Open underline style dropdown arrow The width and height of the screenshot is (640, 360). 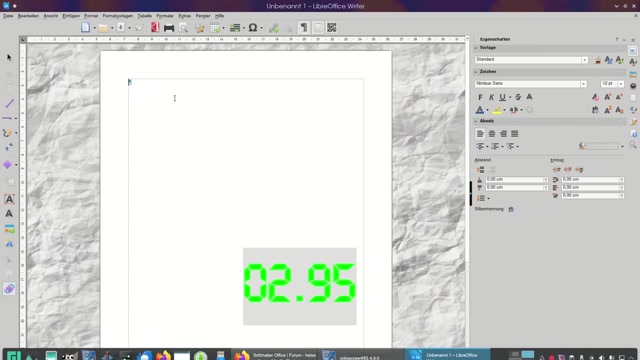510,98
